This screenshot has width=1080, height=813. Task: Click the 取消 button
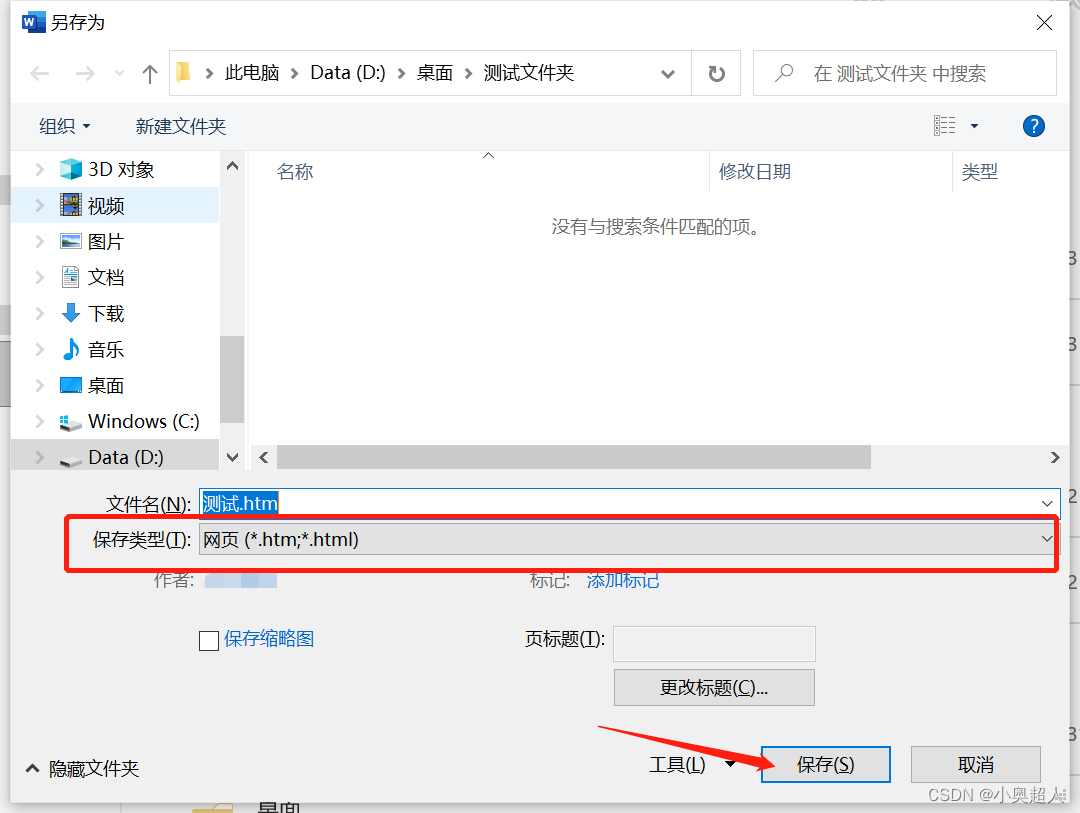click(x=975, y=765)
